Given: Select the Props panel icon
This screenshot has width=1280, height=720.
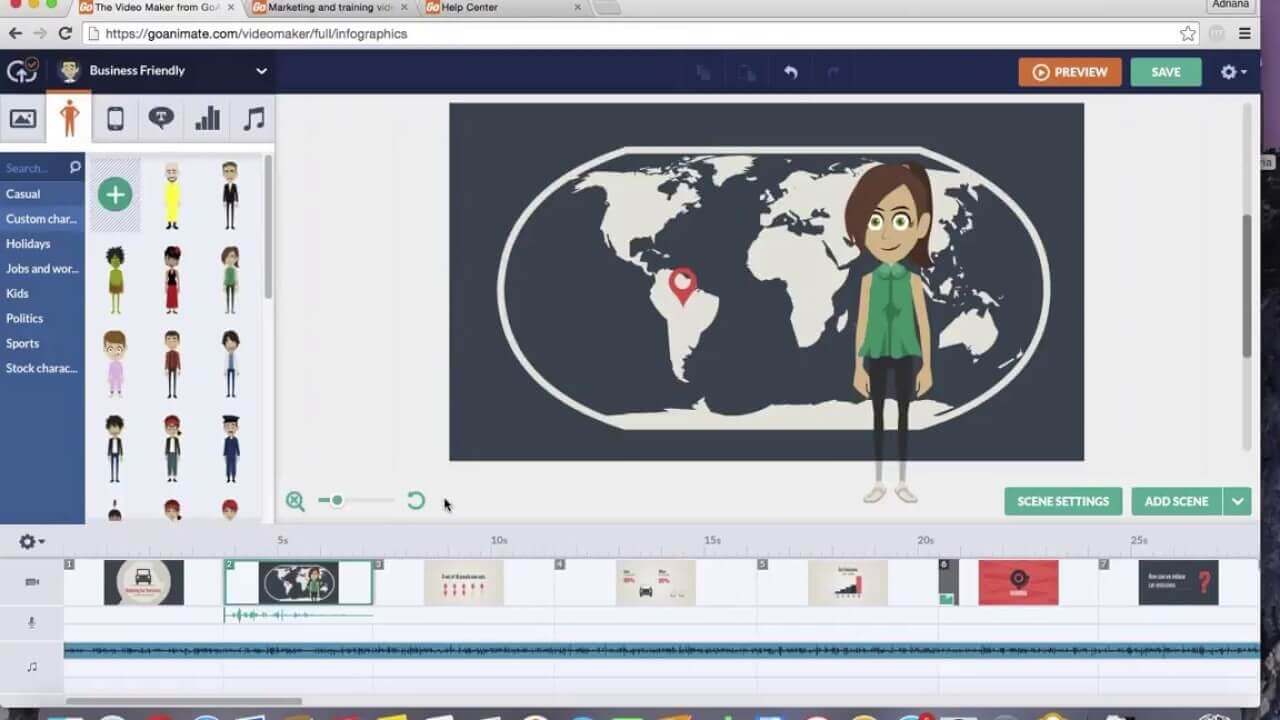Looking at the screenshot, I should click(115, 118).
